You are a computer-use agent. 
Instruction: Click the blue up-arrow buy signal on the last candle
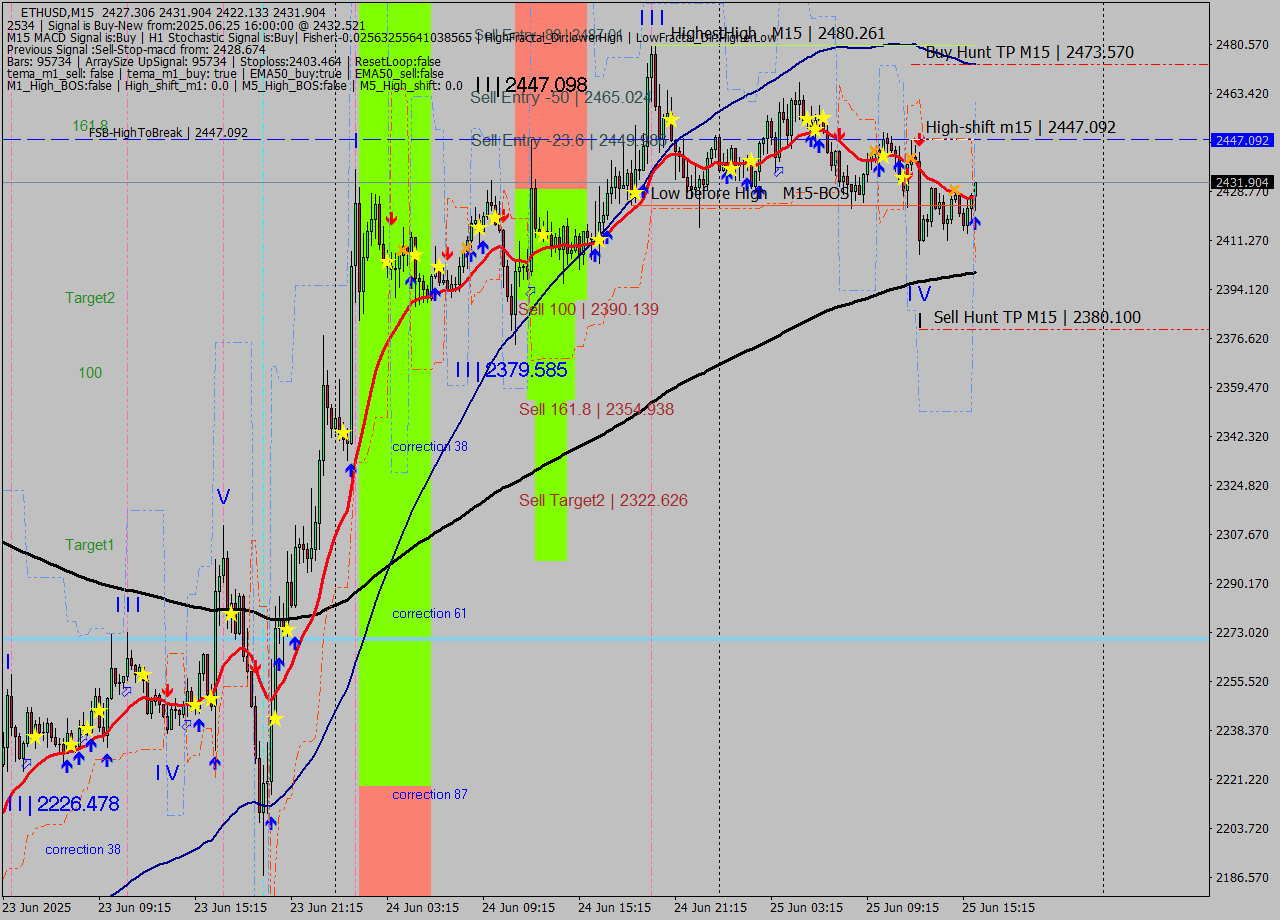[x=975, y=223]
